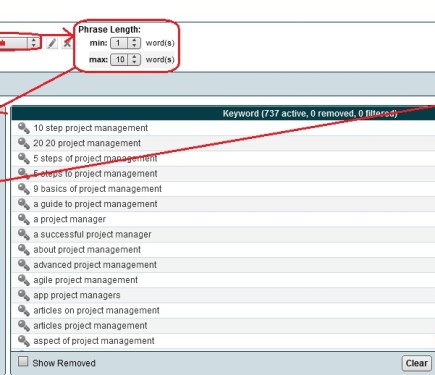Click magnifier icon beside 'a guide to project management'
The image size is (435, 375).
(x=24, y=204)
